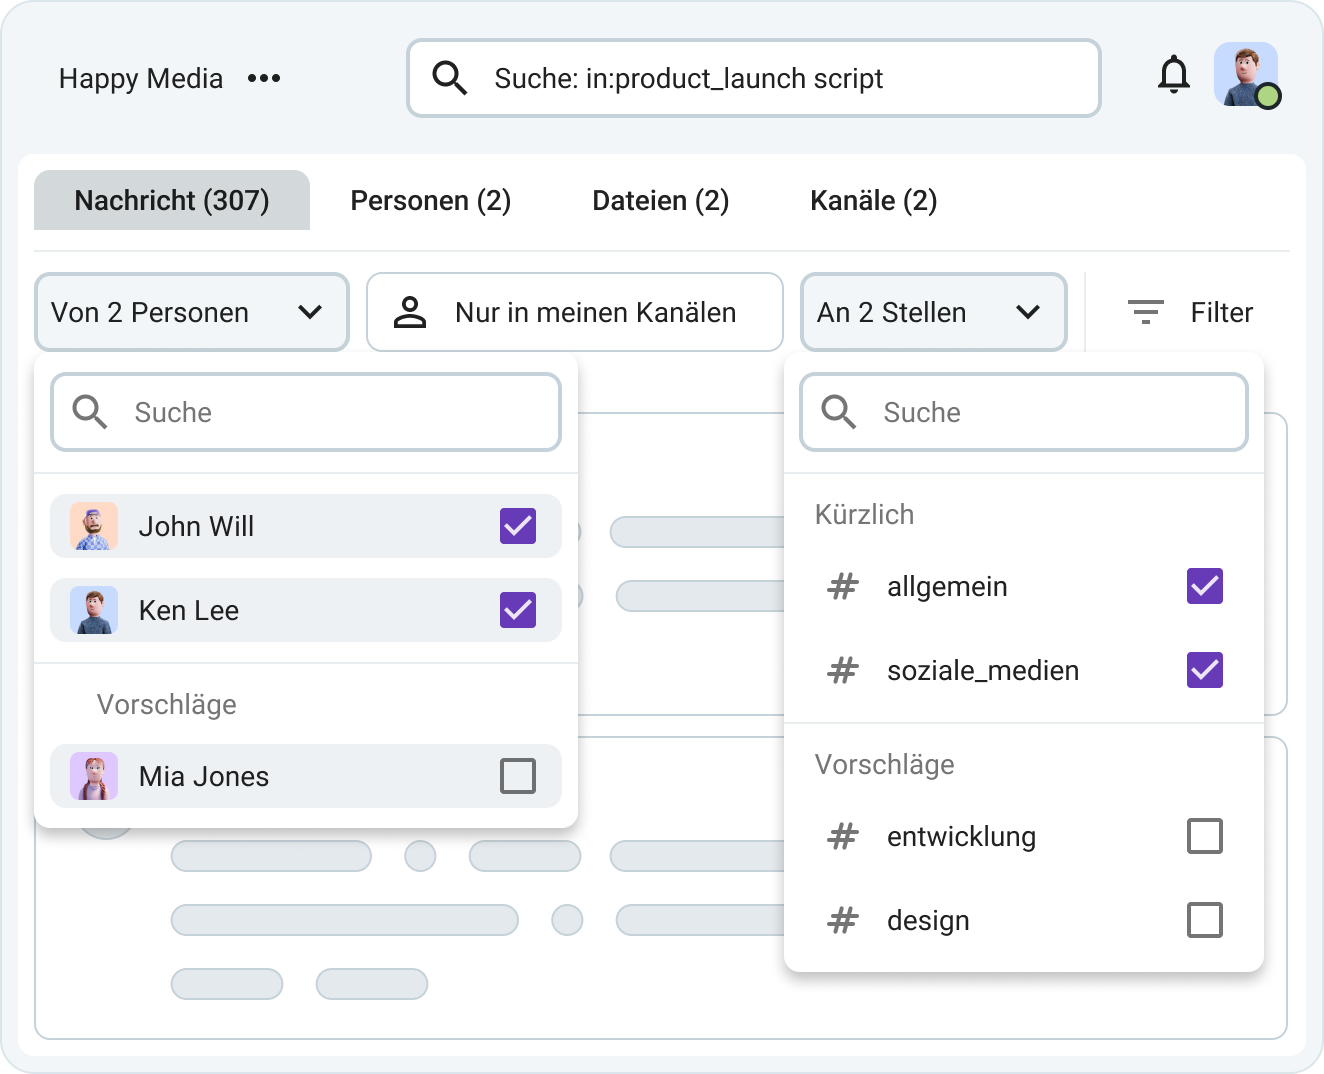Uncheck John Will from the people list
Viewport: 1324px width, 1074px height.
[516, 526]
